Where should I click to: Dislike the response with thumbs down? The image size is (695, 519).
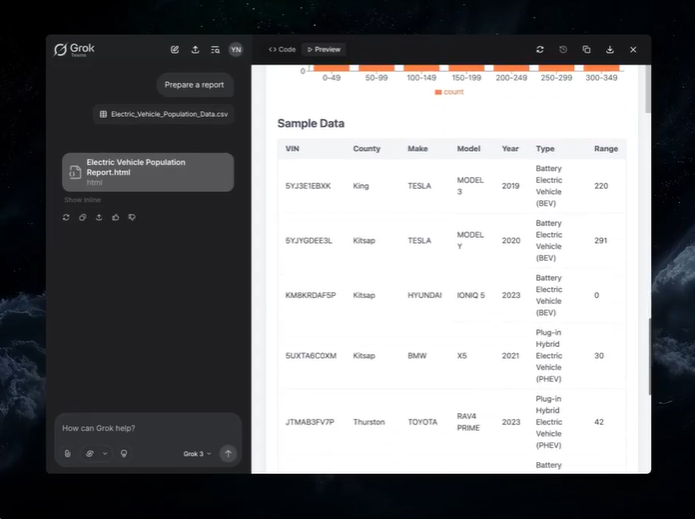click(x=132, y=216)
